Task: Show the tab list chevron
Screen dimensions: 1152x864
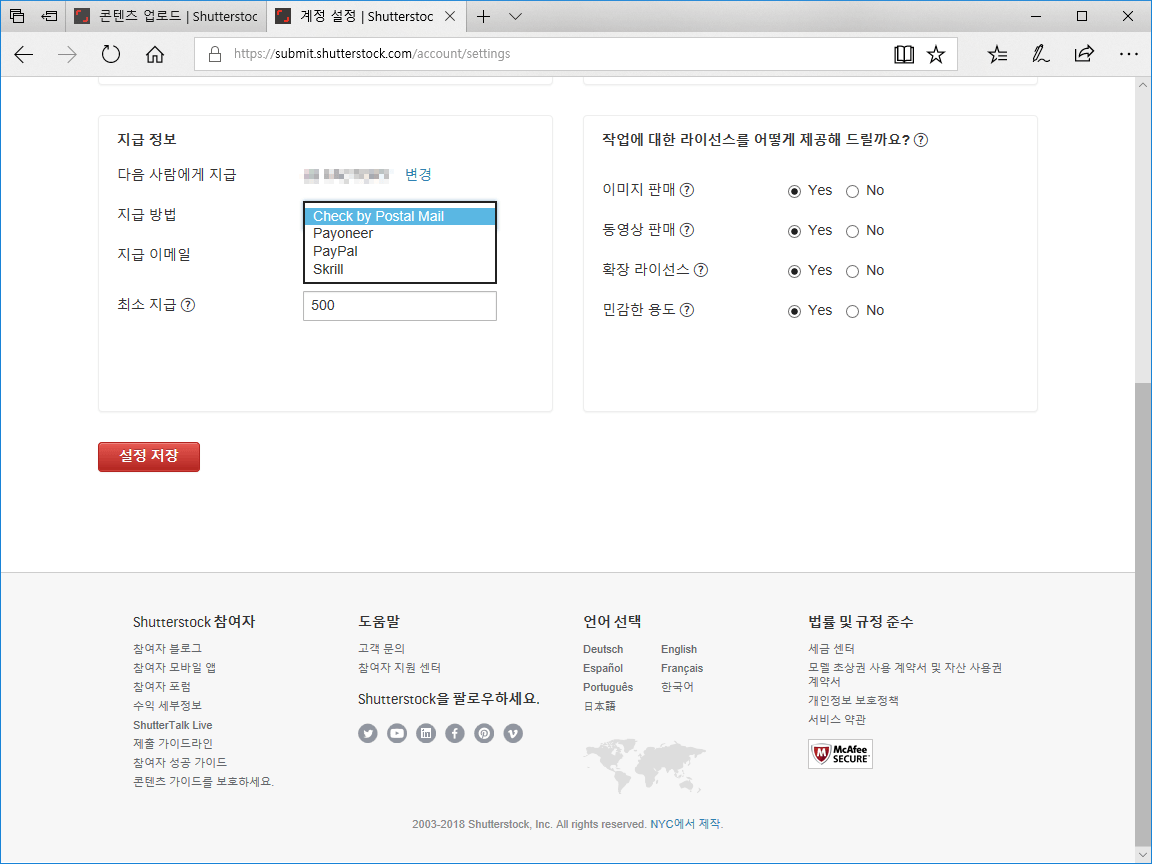Action: [516, 16]
